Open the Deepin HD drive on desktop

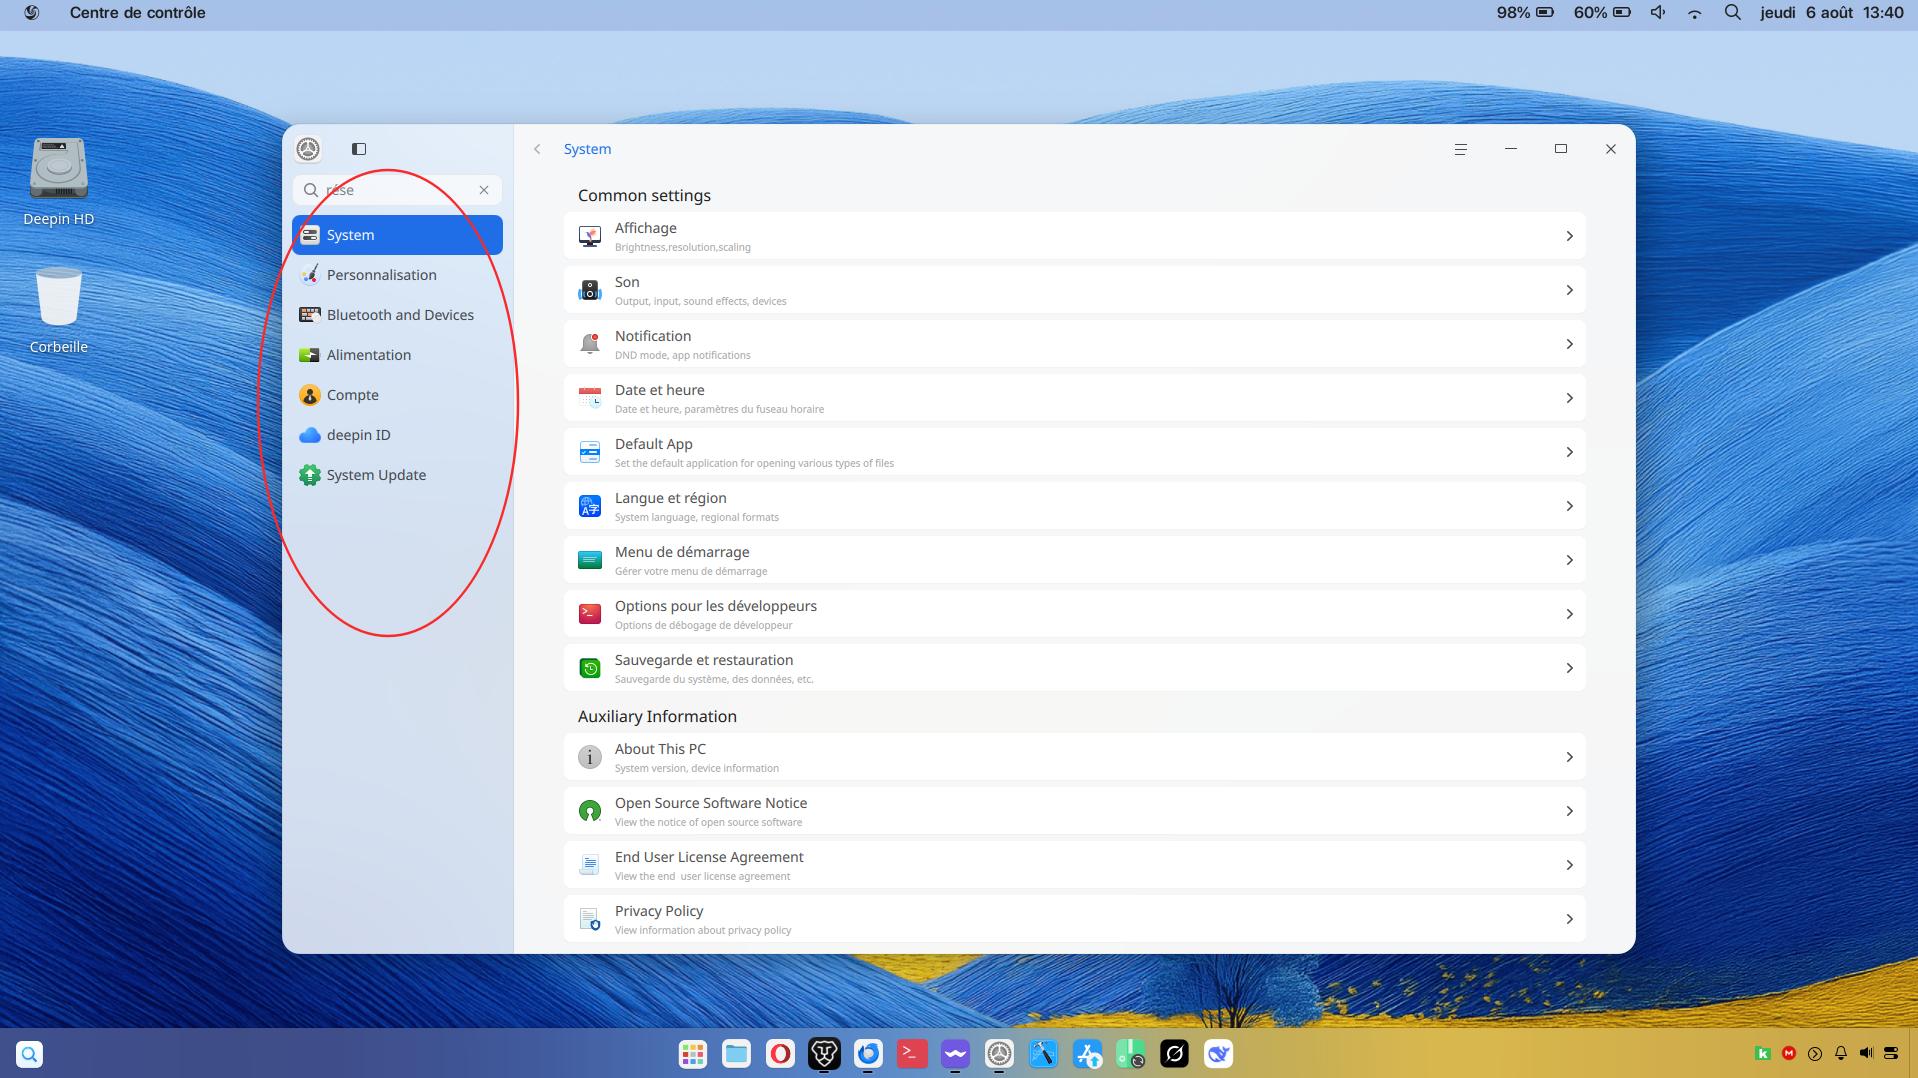[58, 182]
